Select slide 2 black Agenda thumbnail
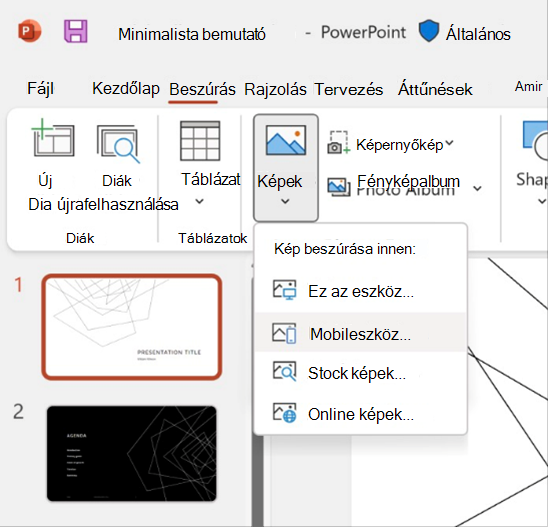 (x=132, y=453)
